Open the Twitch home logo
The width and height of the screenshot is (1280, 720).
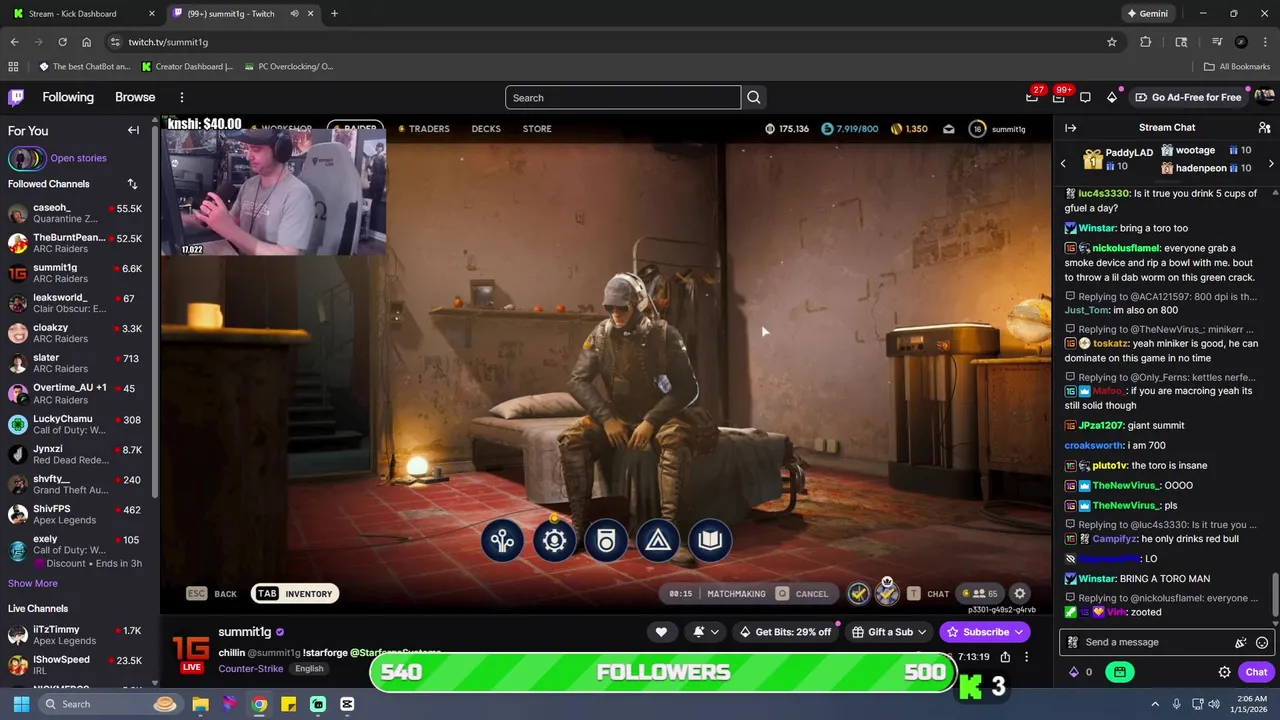16,97
